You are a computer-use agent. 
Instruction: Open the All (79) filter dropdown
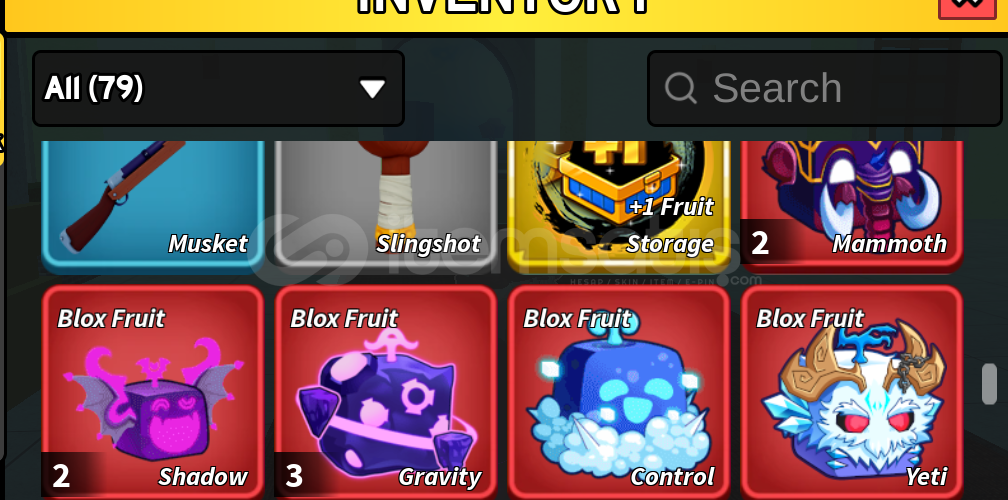[x=219, y=89]
